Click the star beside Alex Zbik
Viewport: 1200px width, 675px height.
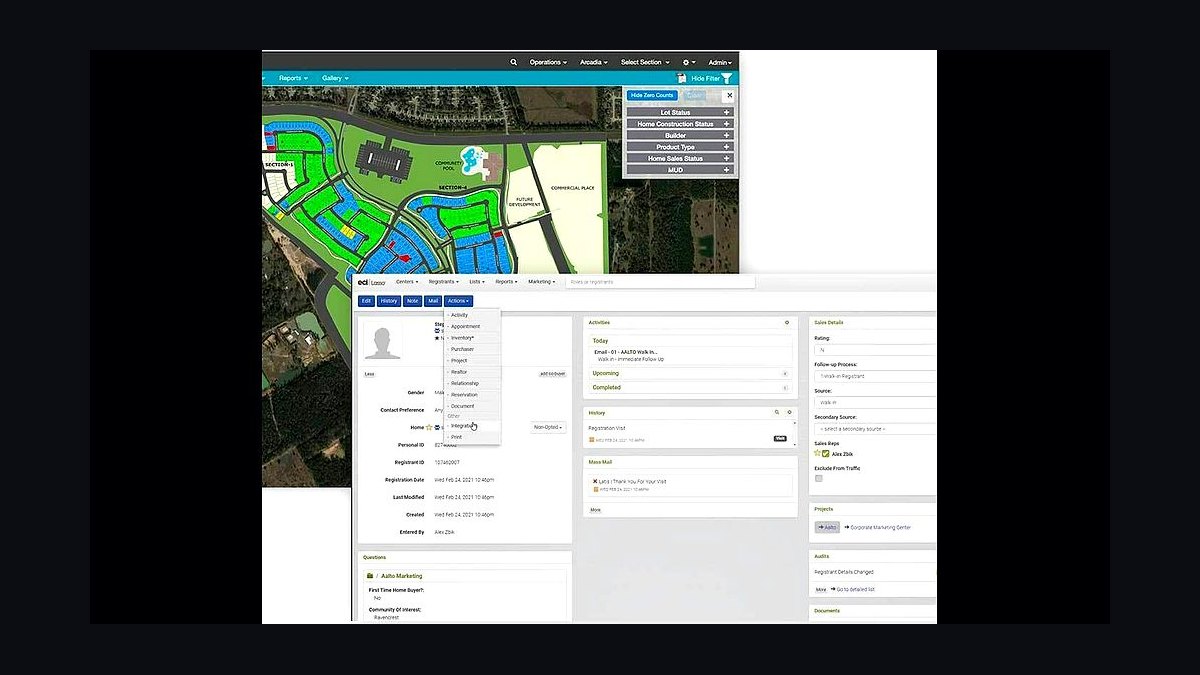tap(817, 453)
